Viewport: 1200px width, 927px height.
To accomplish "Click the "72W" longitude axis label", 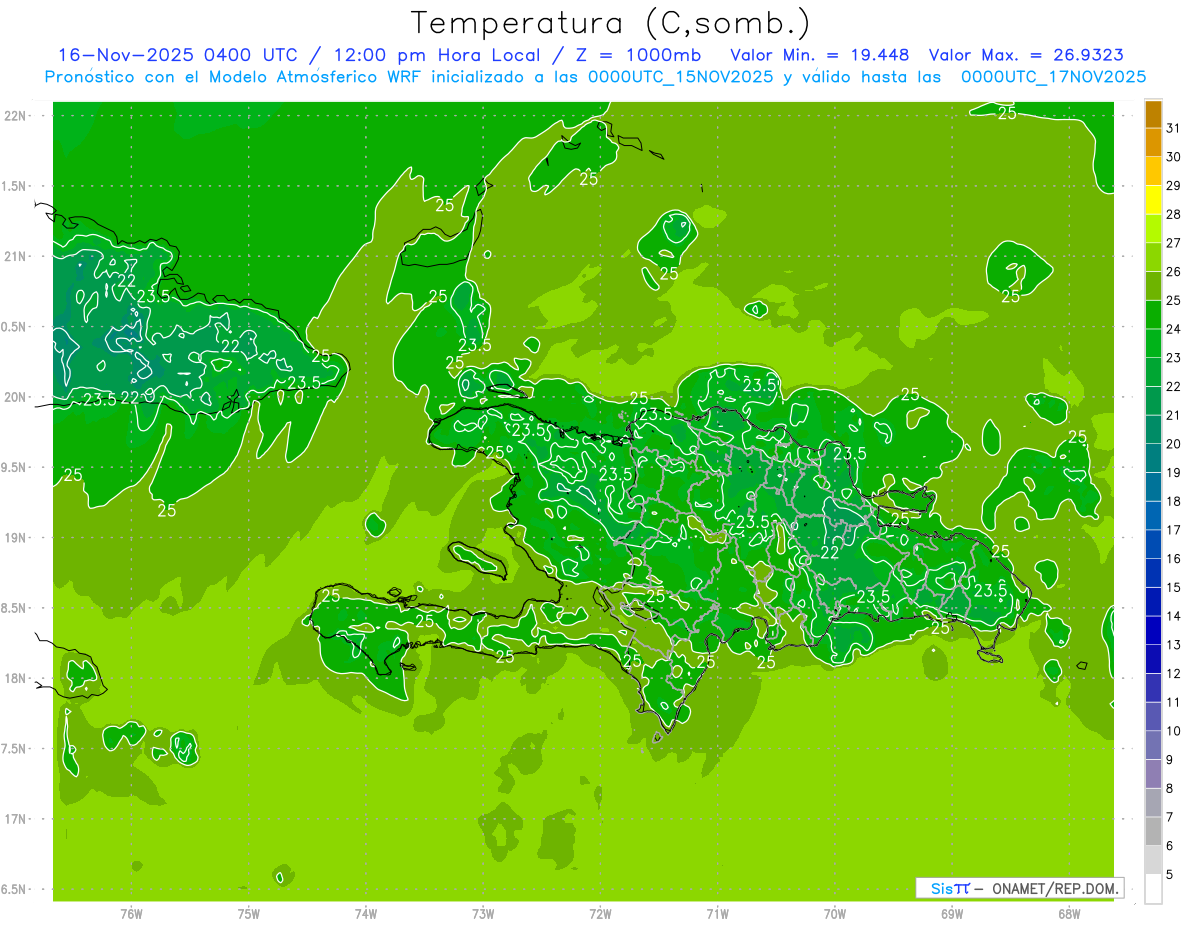I will click(600, 913).
